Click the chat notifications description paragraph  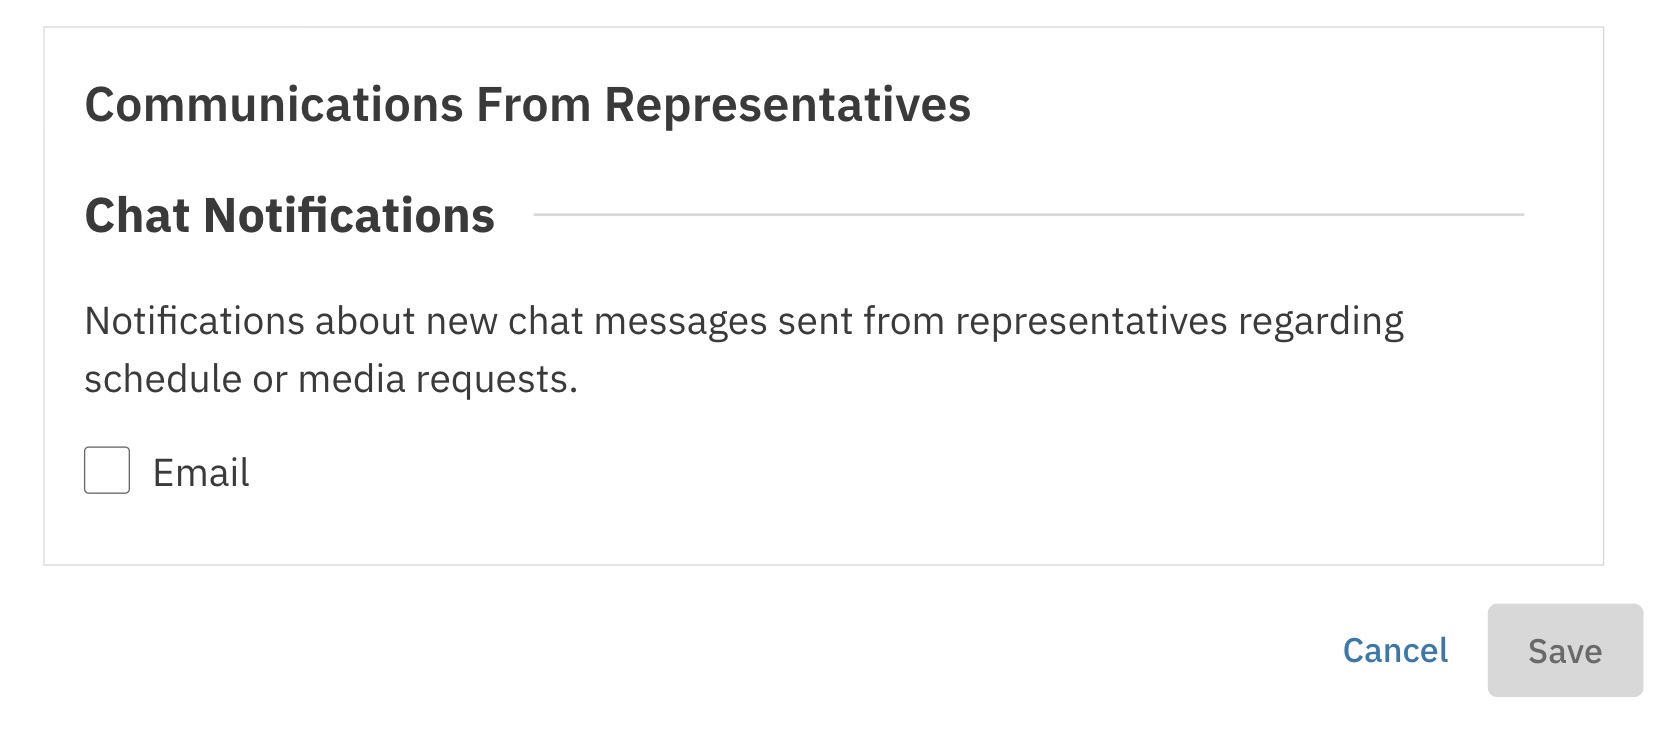(x=743, y=349)
